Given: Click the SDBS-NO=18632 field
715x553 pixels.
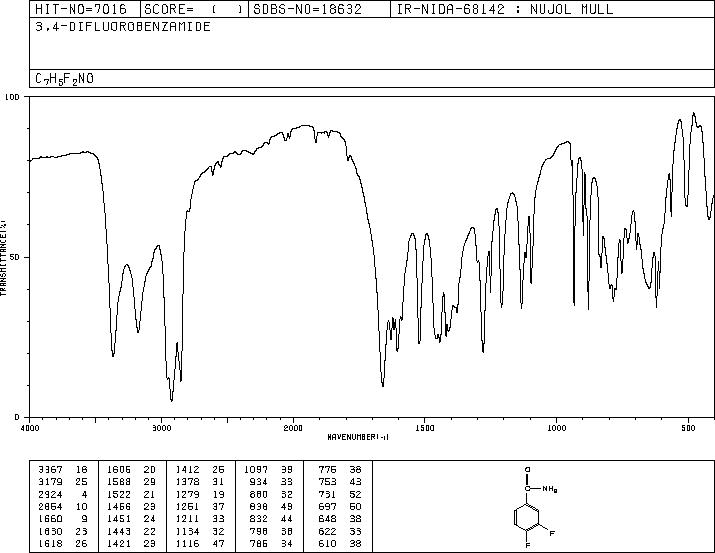Looking at the screenshot, I should point(307,9).
